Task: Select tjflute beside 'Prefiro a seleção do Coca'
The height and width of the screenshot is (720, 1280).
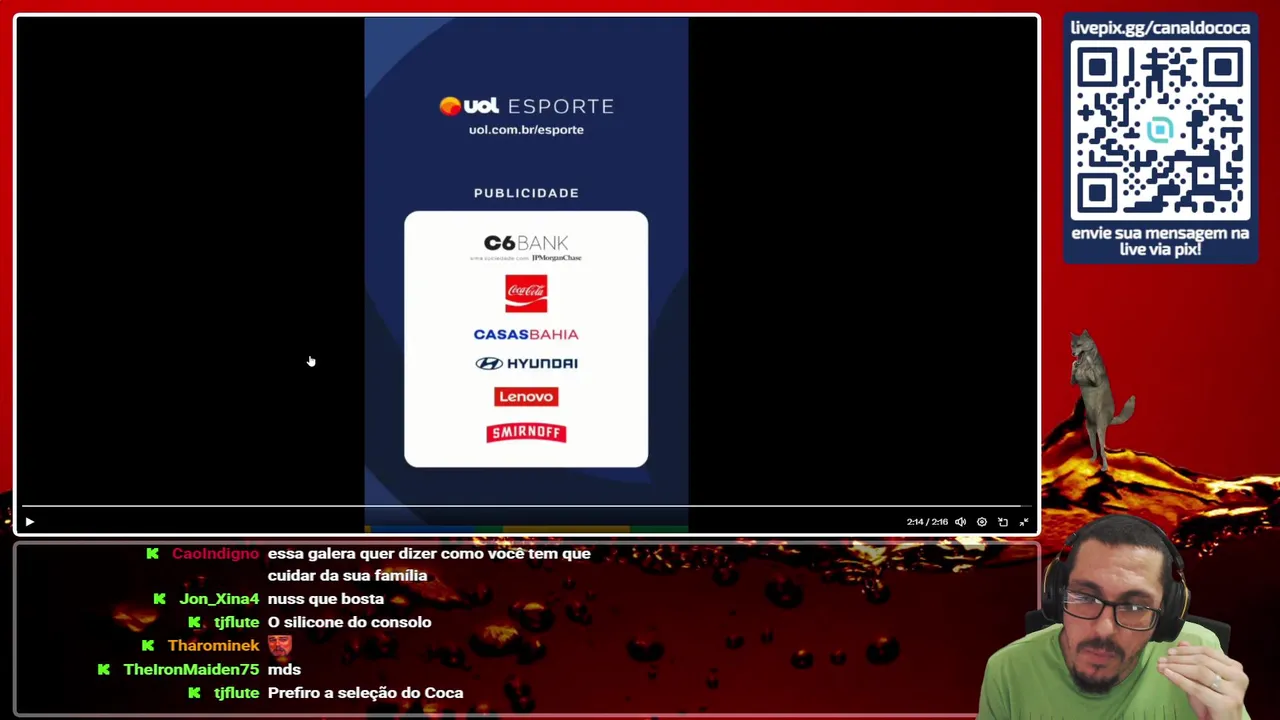Action: [x=236, y=693]
